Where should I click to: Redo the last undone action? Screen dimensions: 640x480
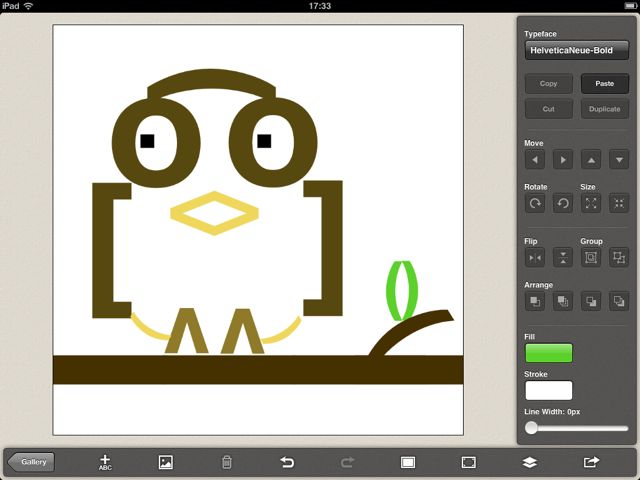click(347, 462)
